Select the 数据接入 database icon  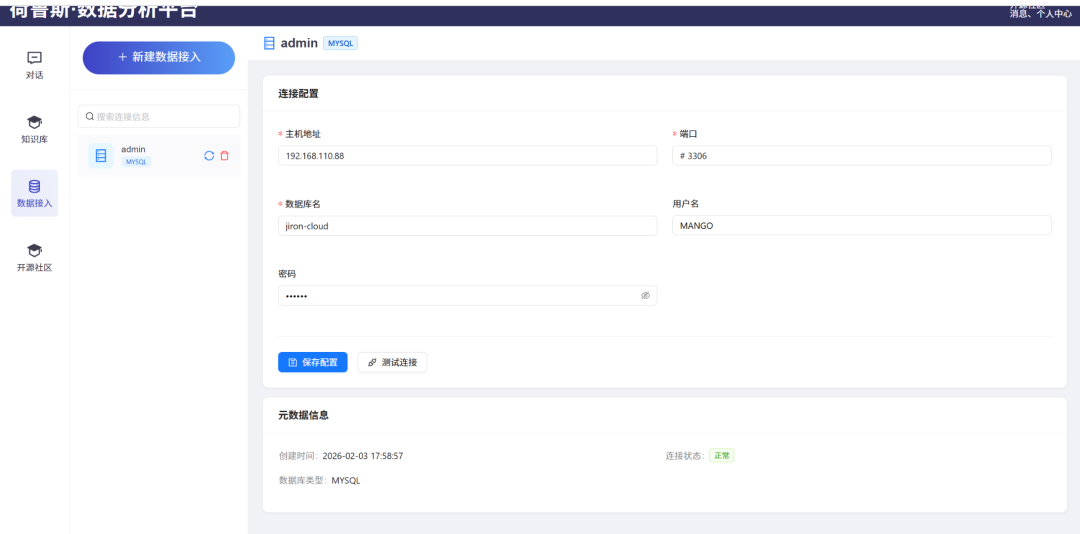(x=34, y=186)
